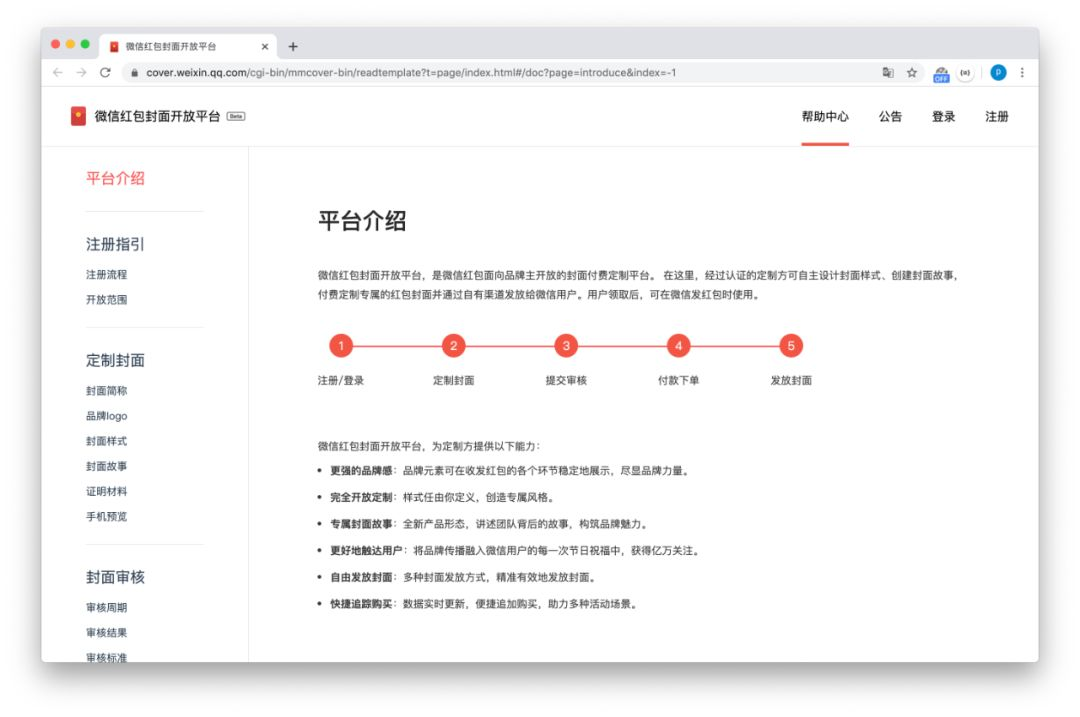
Task: Click step 3 circle for 提交审核
Action: click(x=566, y=346)
